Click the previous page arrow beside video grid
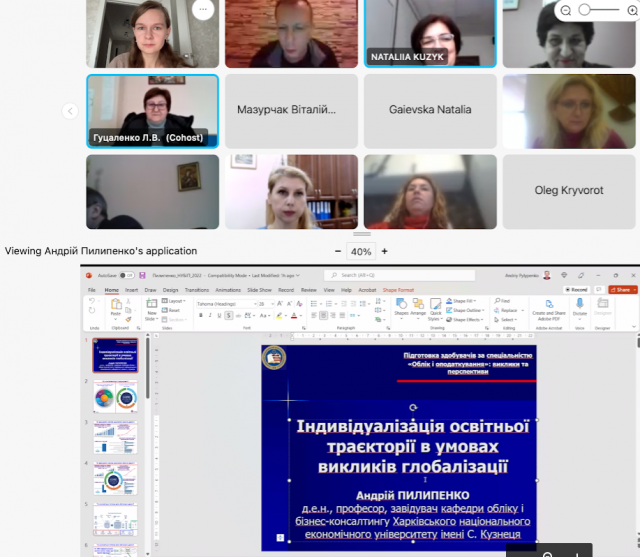The width and height of the screenshot is (640, 557). (70, 111)
